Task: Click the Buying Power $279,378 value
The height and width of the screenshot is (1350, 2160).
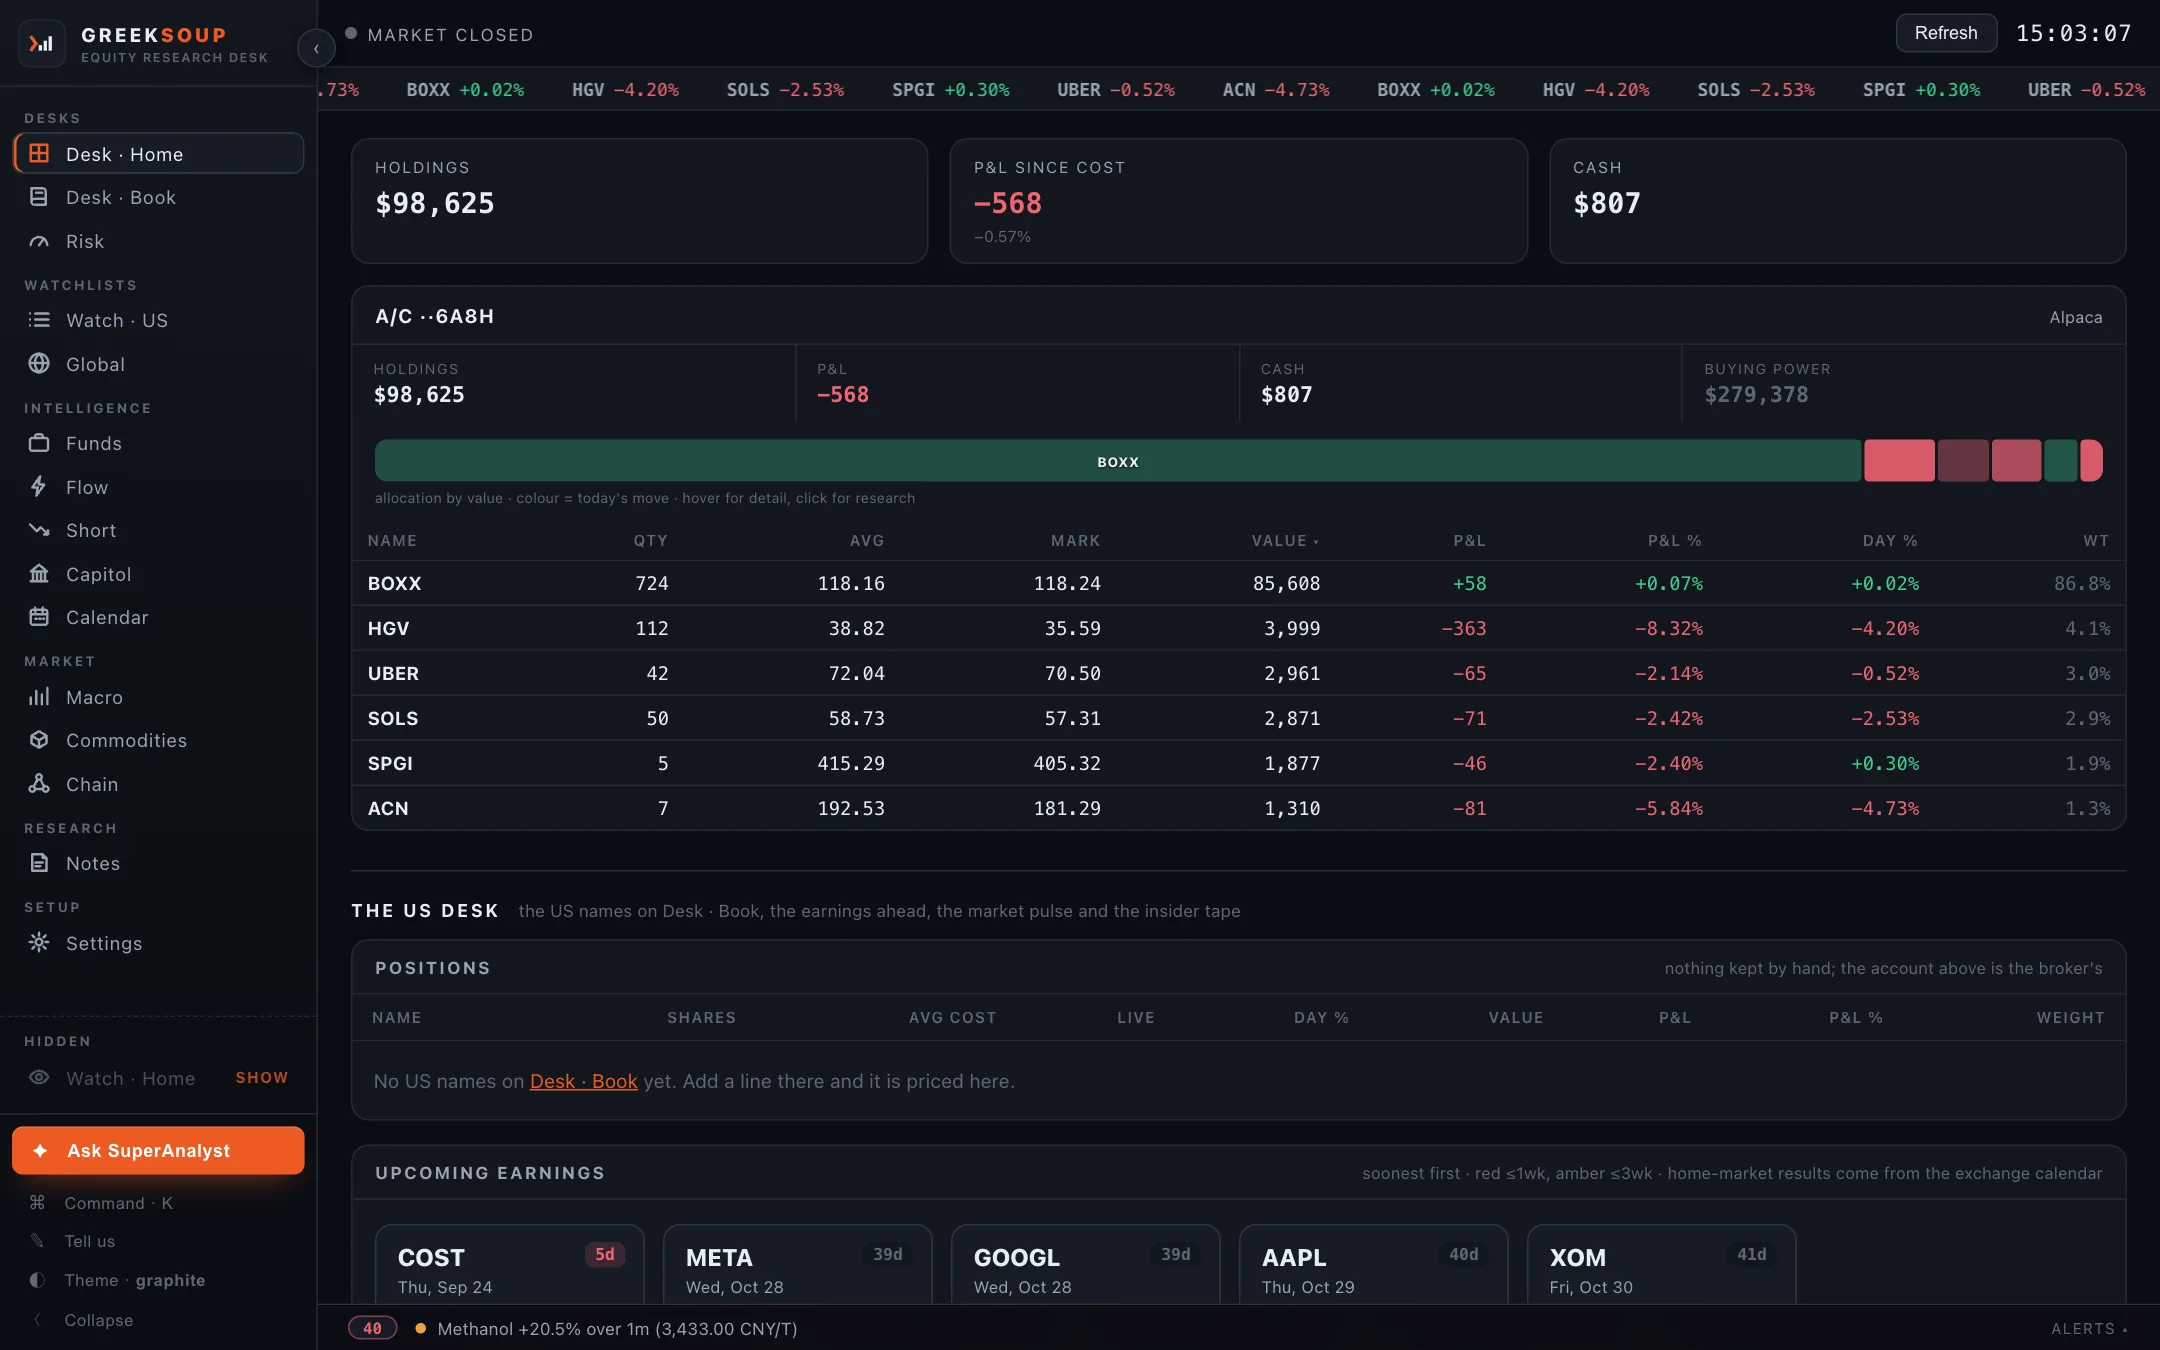Action: [1756, 395]
